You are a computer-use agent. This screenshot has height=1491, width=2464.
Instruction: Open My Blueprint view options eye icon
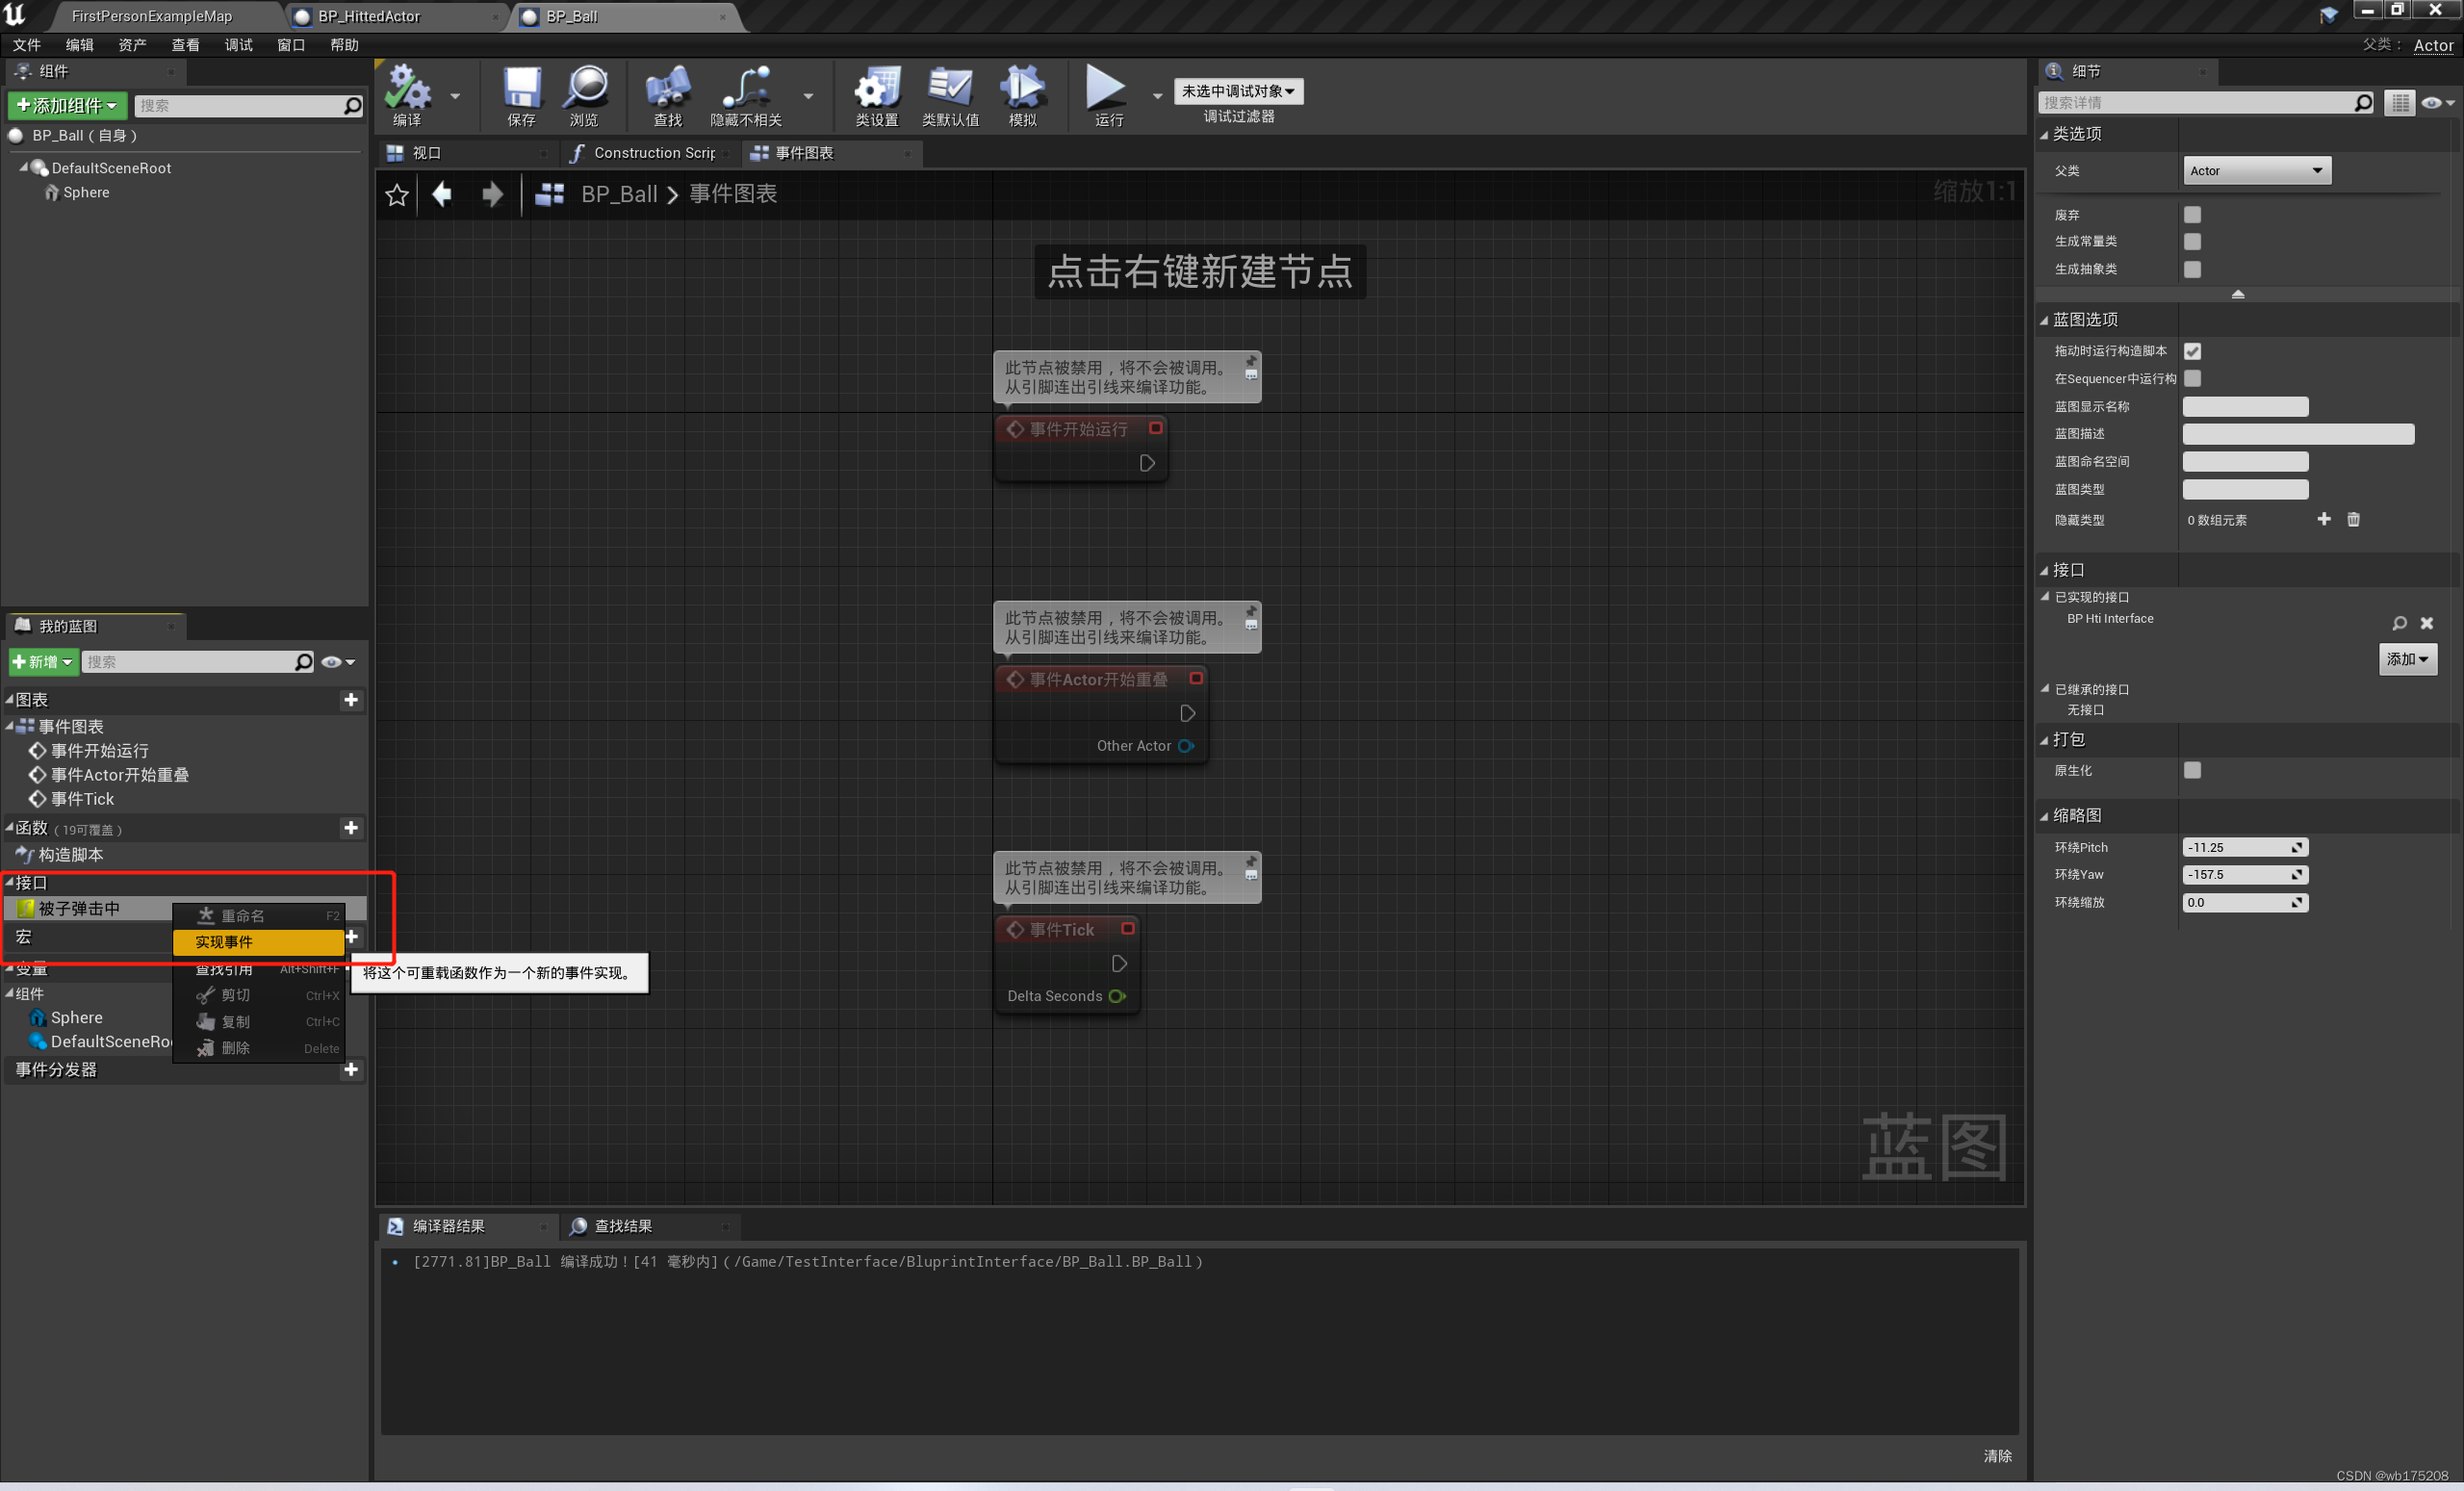point(338,662)
